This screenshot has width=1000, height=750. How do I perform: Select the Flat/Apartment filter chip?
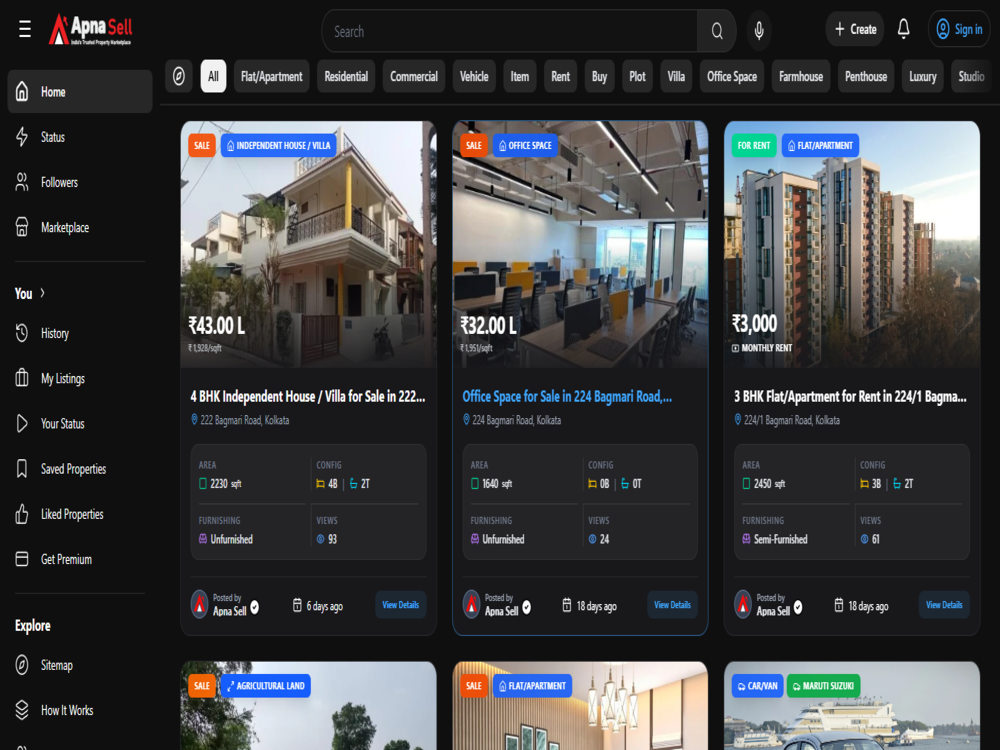(272, 77)
